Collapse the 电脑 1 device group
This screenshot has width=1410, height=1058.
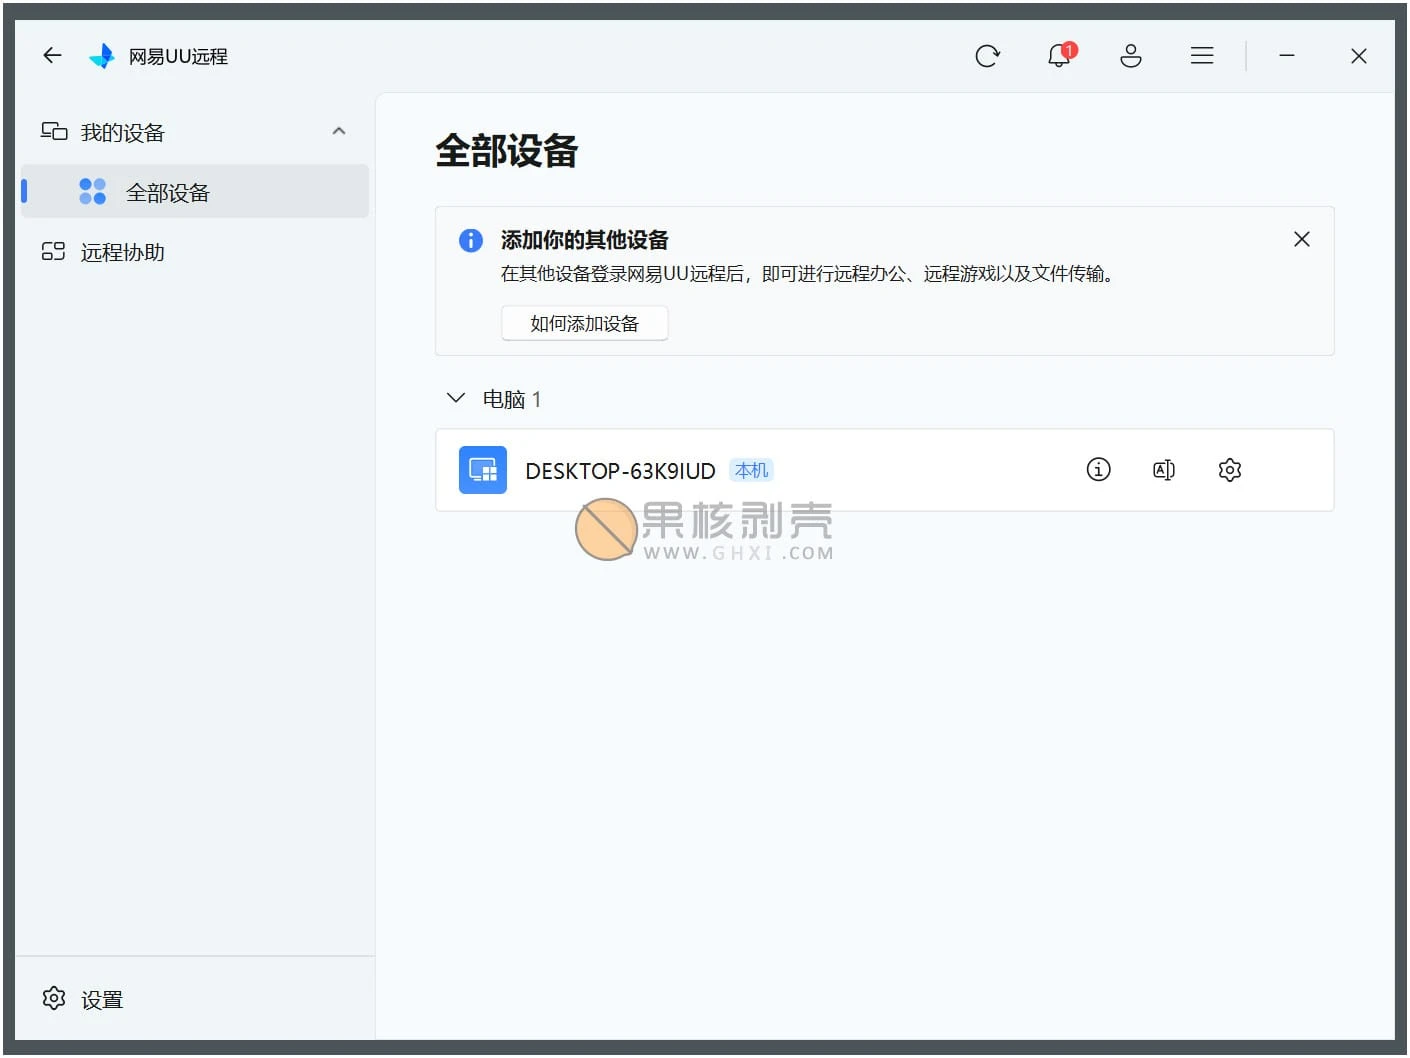click(456, 397)
